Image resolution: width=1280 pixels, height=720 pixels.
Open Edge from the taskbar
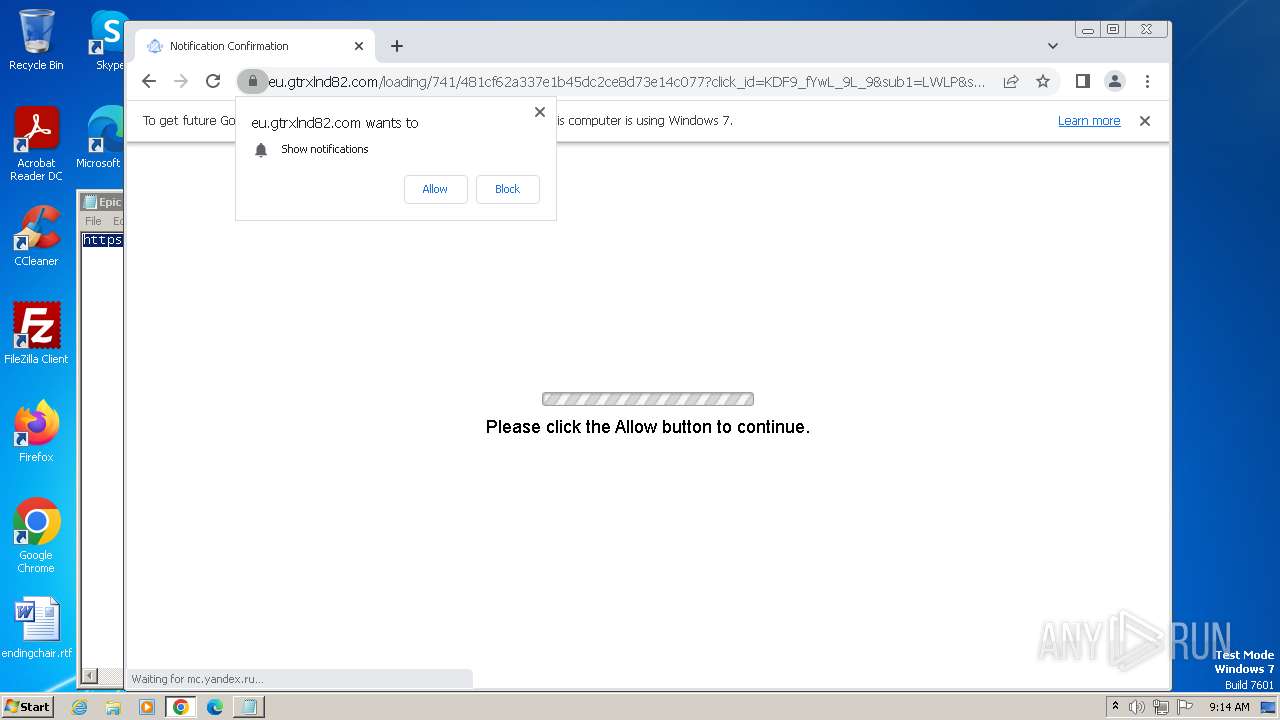[x=214, y=707]
